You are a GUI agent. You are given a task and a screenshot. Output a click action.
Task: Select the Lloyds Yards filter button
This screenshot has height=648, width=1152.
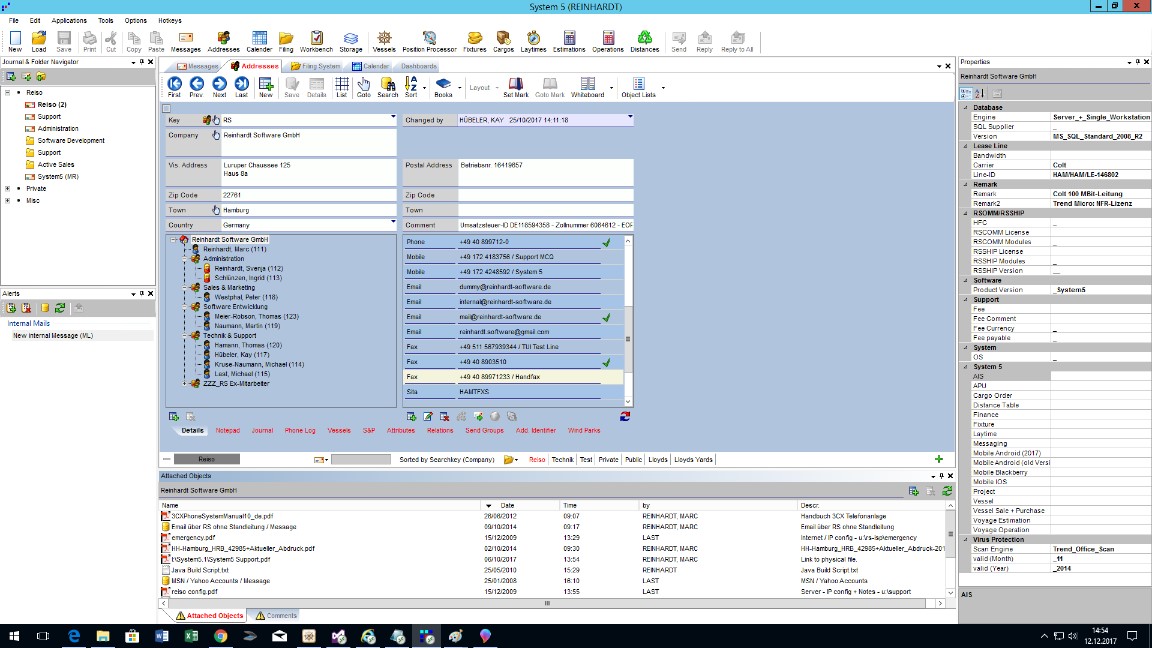coord(694,459)
